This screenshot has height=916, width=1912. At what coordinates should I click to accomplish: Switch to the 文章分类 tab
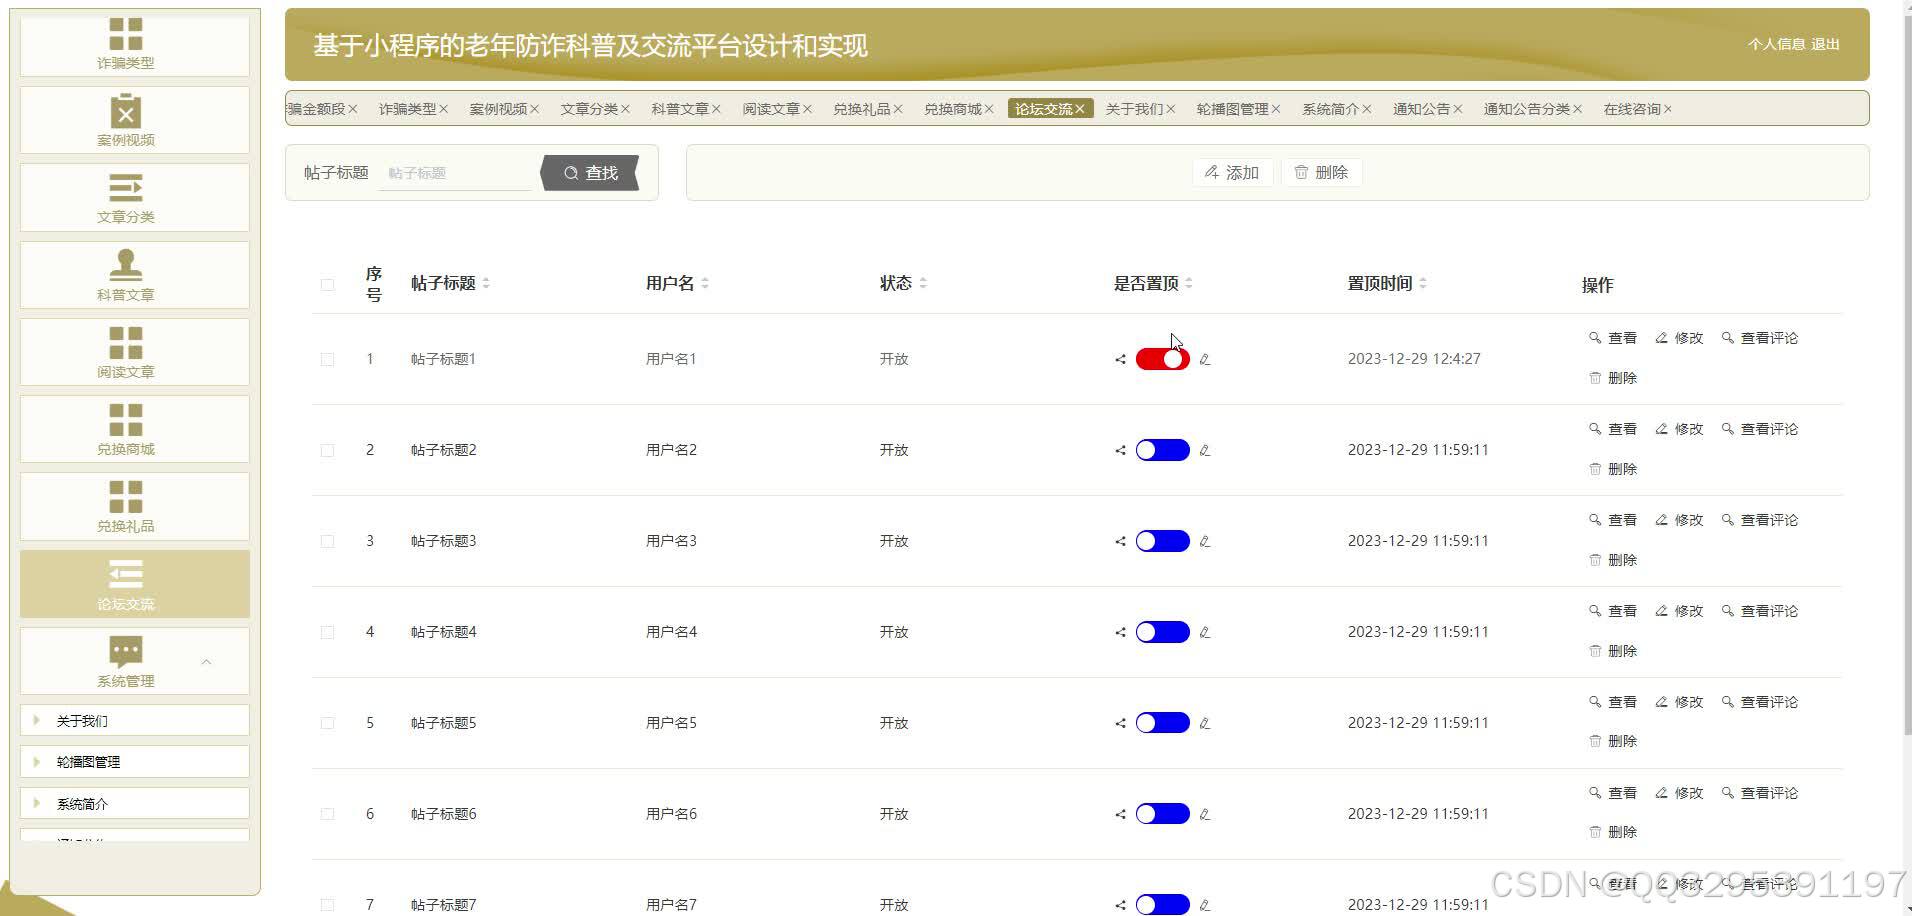pyautogui.click(x=589, y=109)
